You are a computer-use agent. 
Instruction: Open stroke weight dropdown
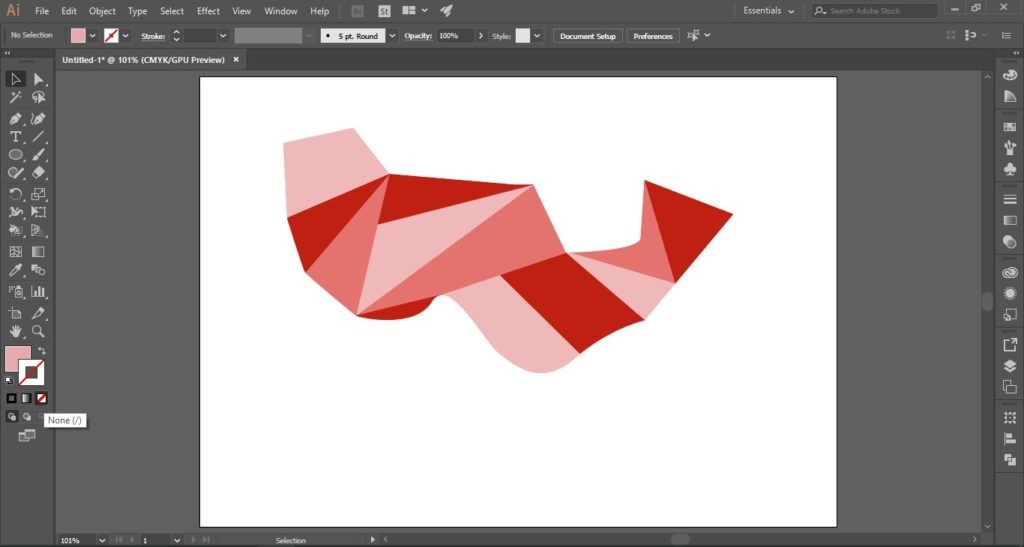tap(223, 36)
